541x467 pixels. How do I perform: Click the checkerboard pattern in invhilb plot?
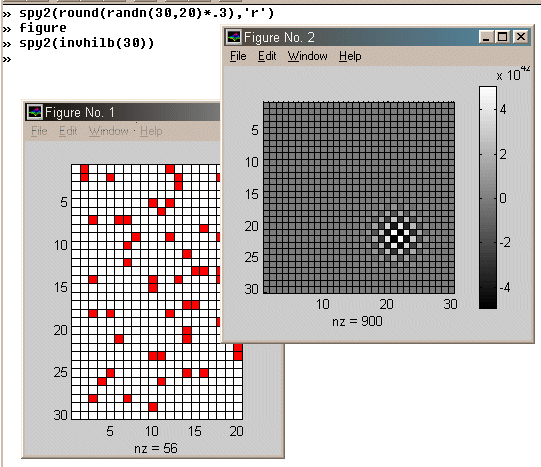394,236
